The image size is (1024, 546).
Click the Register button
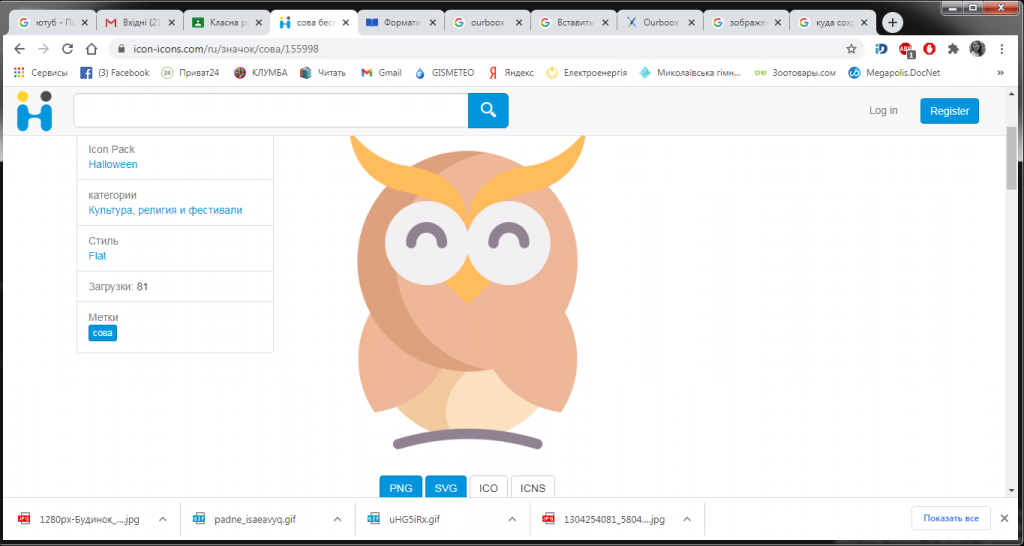pyautogui.click(x=950, y=110)
